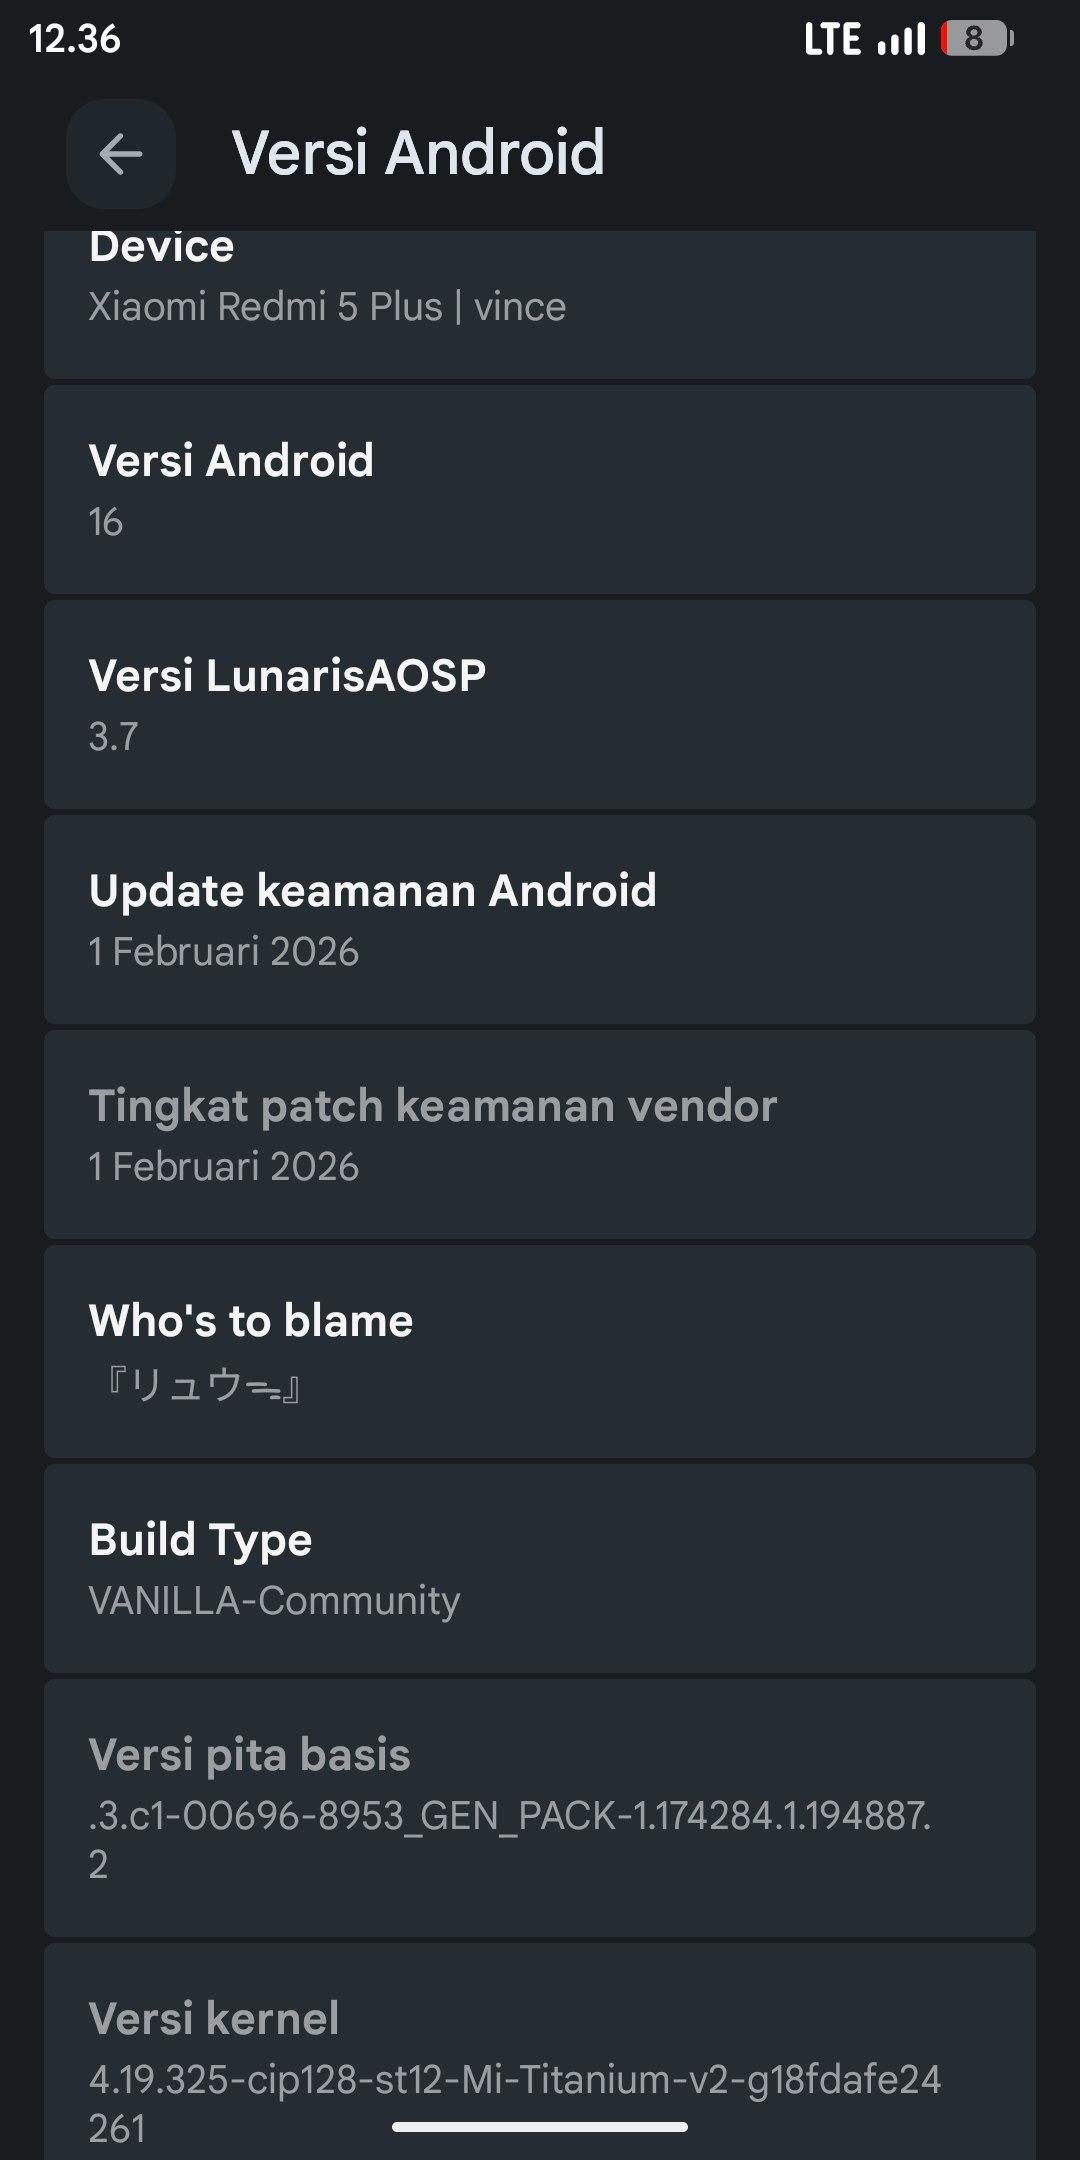Viewport: 1080px width, 2160px height.
Task: Select the Build Type VANILLA-Community item
Action: point(540,1568)
